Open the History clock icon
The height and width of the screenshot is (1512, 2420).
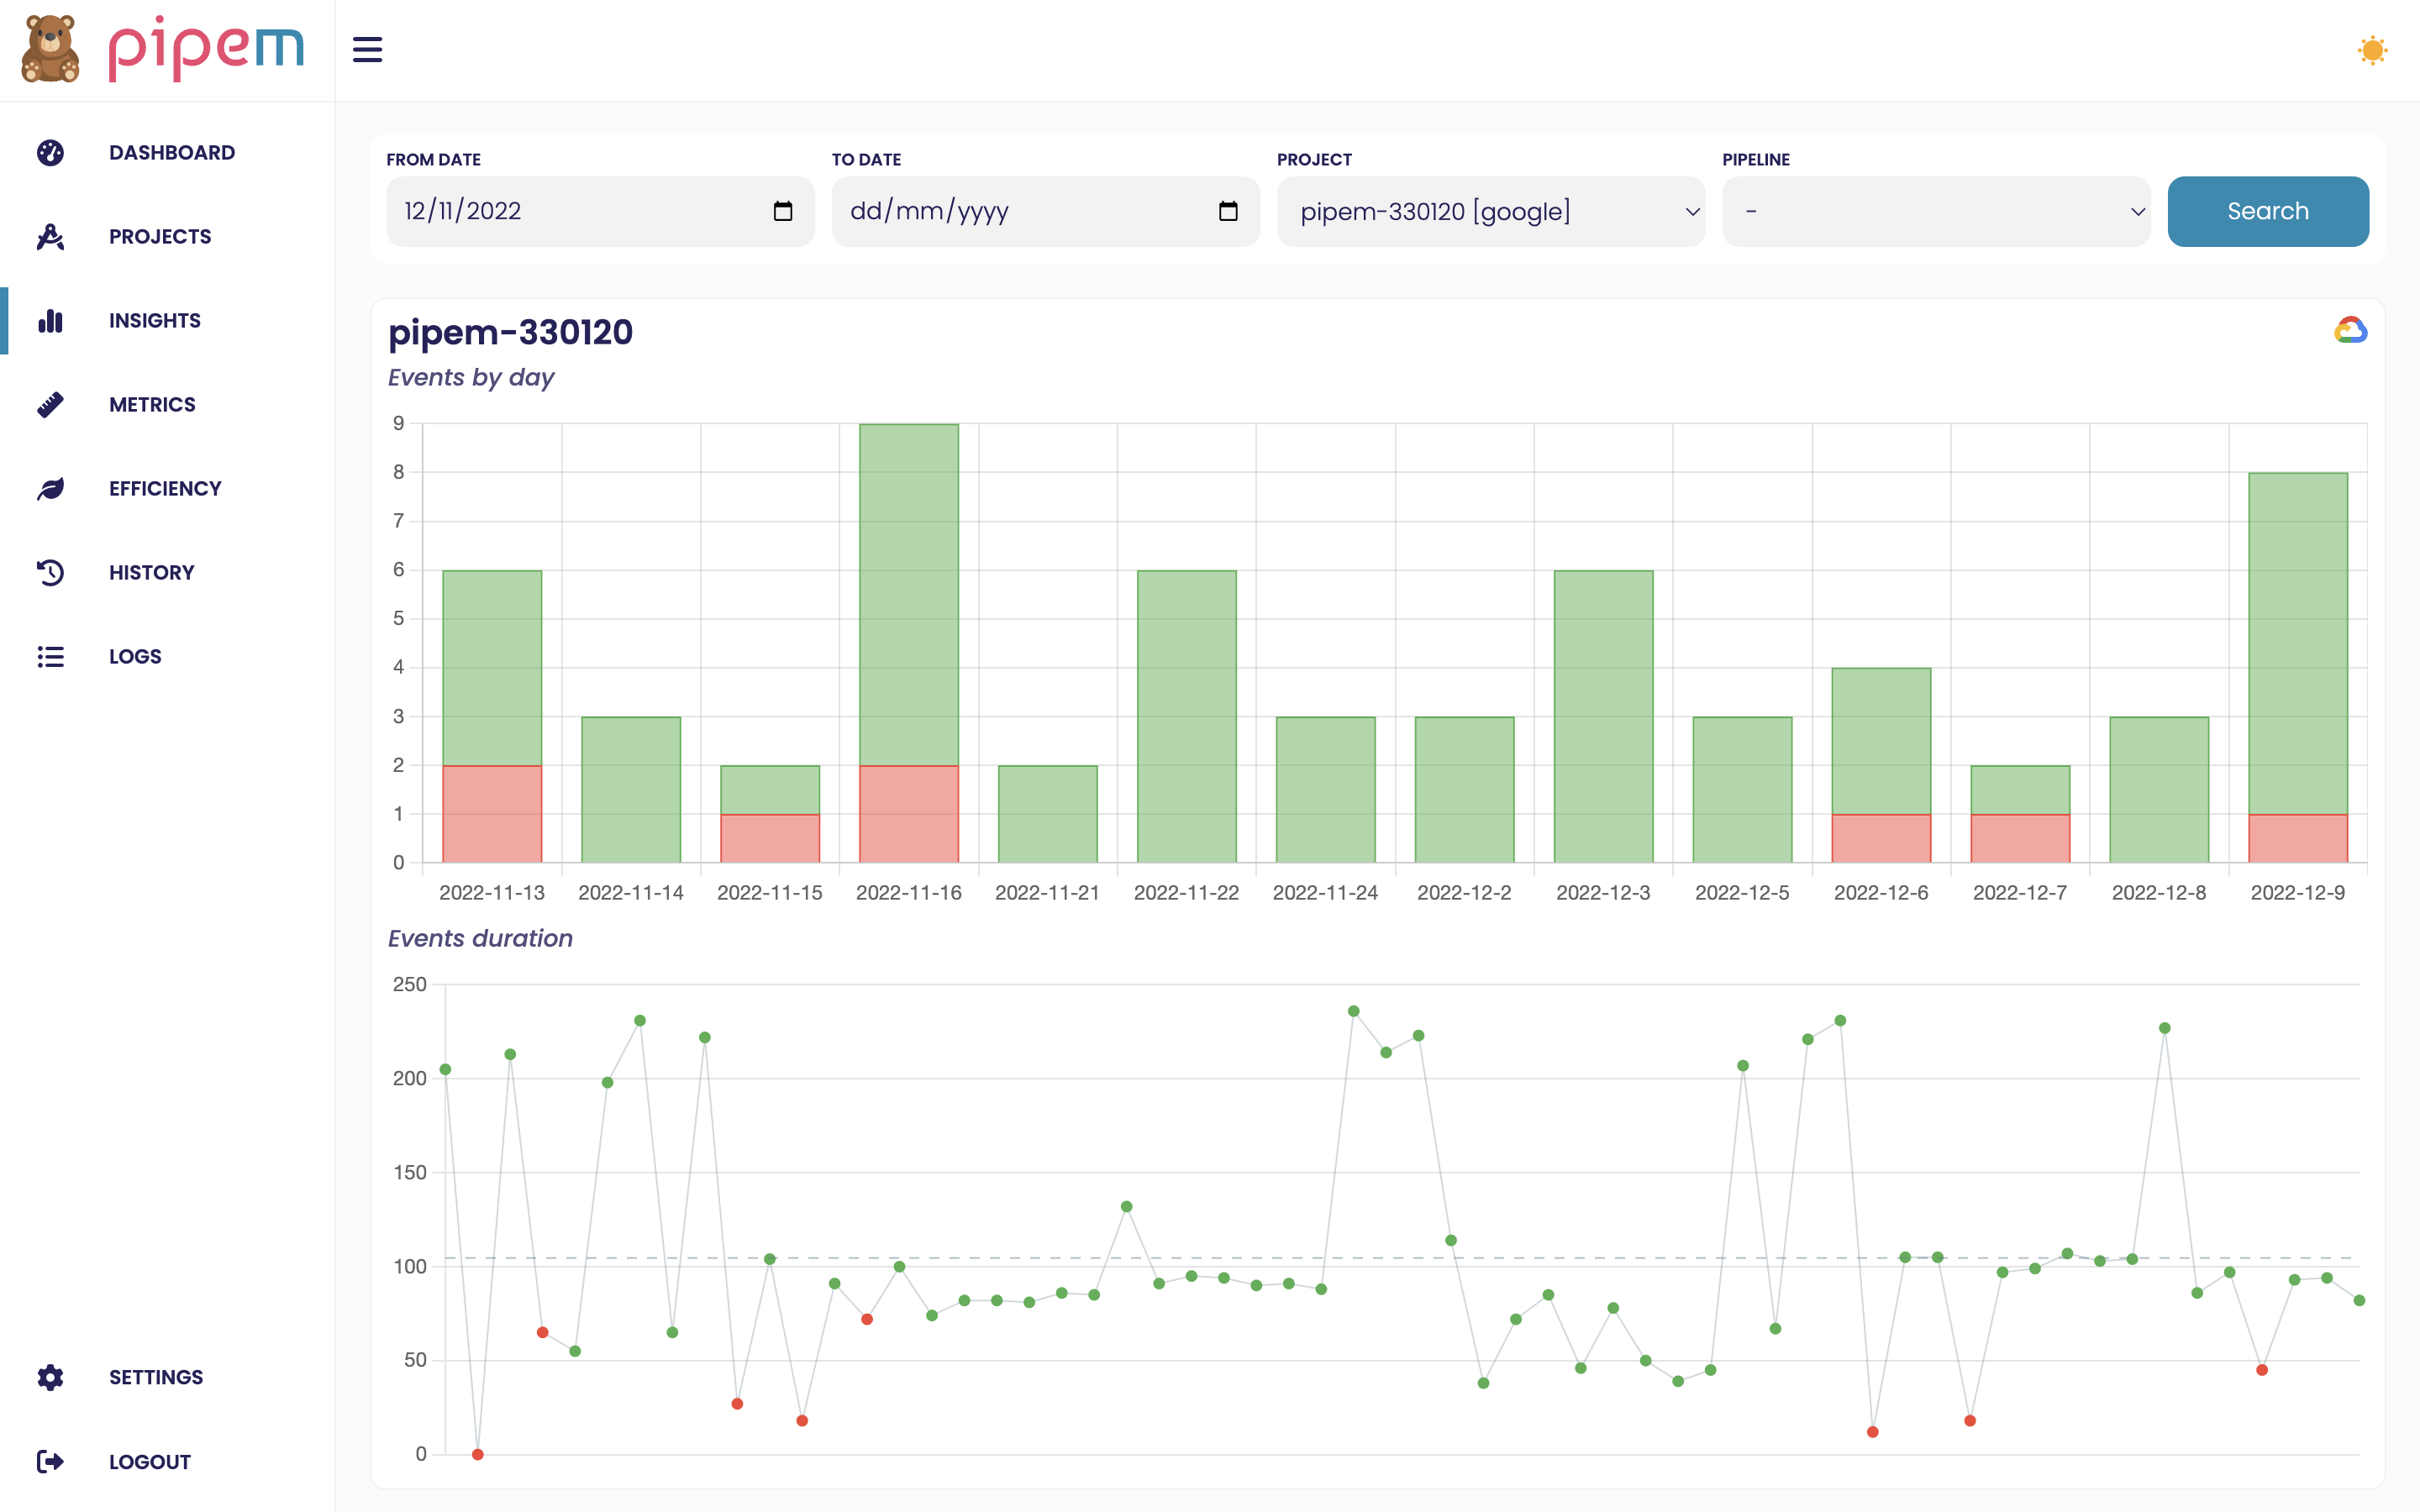pyautogui.click(x=50, y=572)
